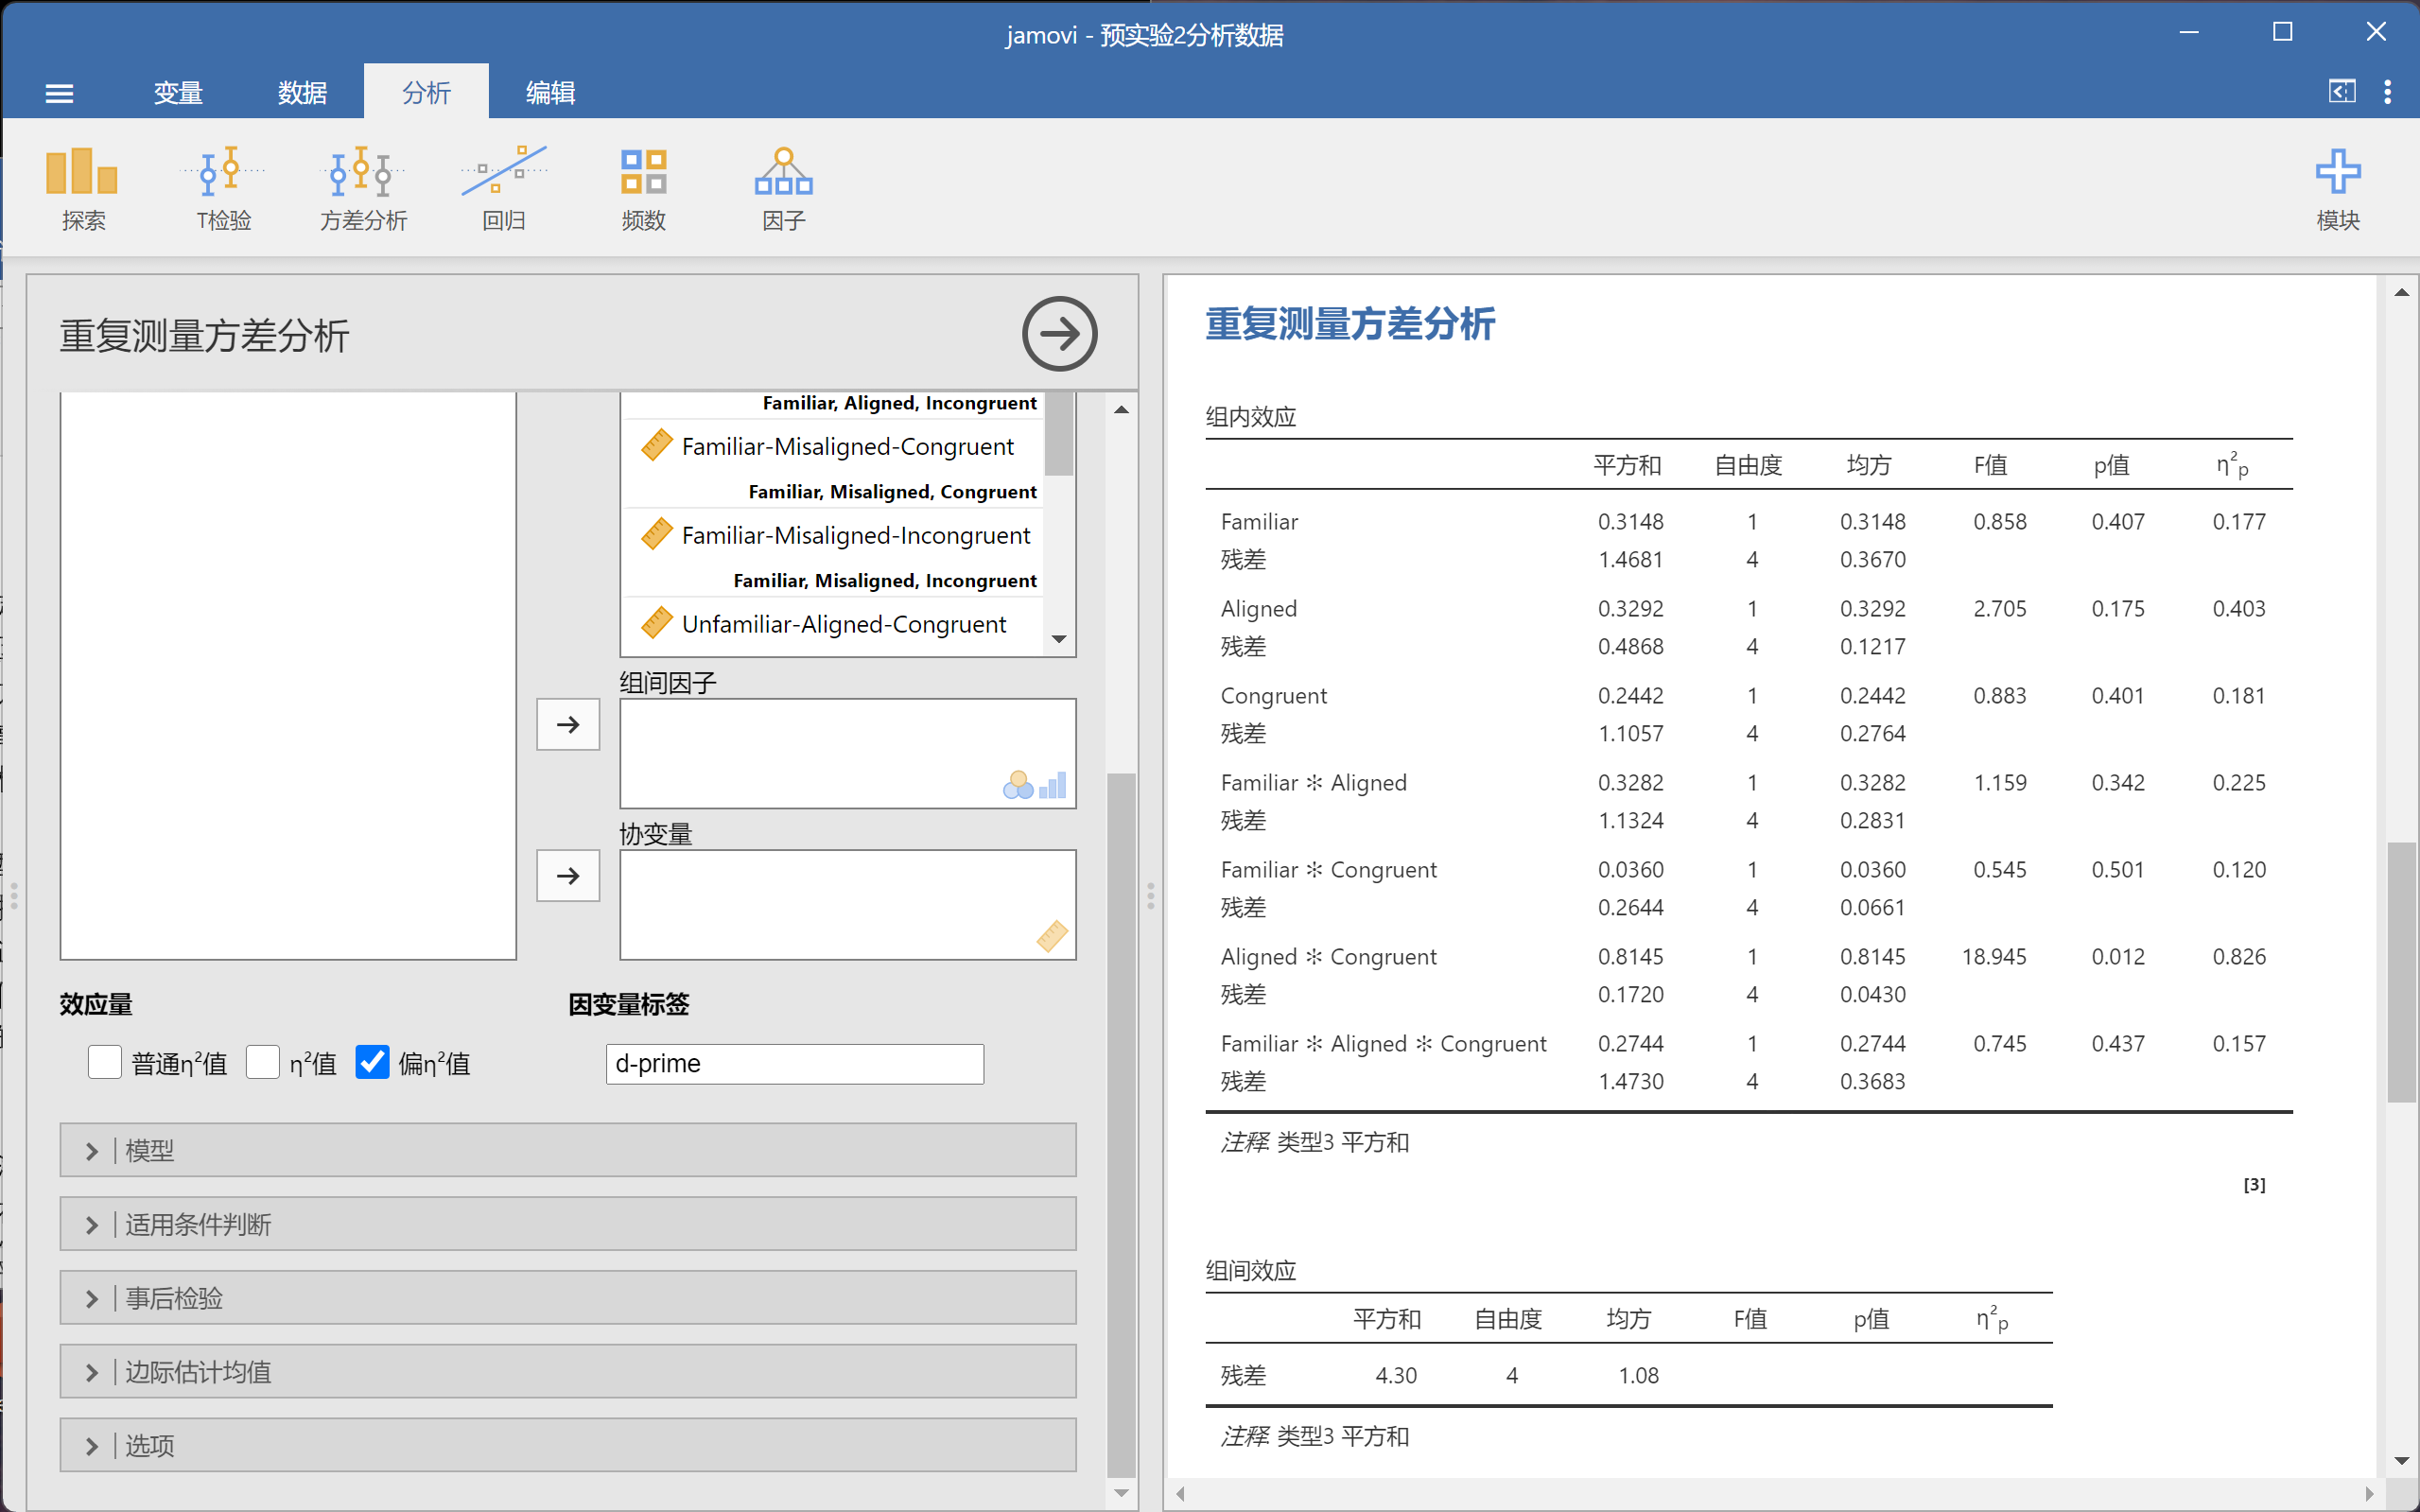Screen dimensions: 2420x1512
Task: Expand the 适用条件判断 section
Action: 568,1224
